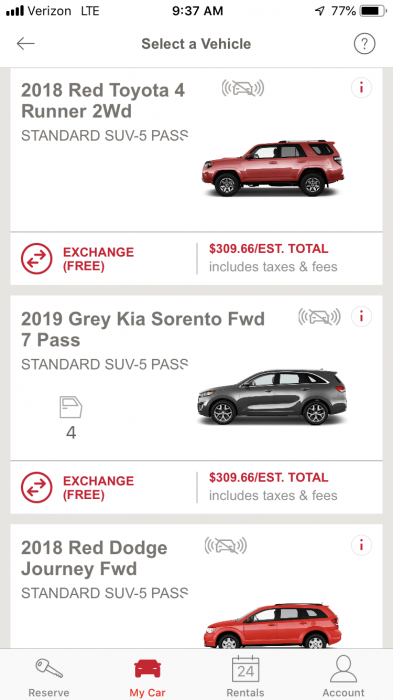
Task: Switch to the Reserve tab
Action: point(49,677)
